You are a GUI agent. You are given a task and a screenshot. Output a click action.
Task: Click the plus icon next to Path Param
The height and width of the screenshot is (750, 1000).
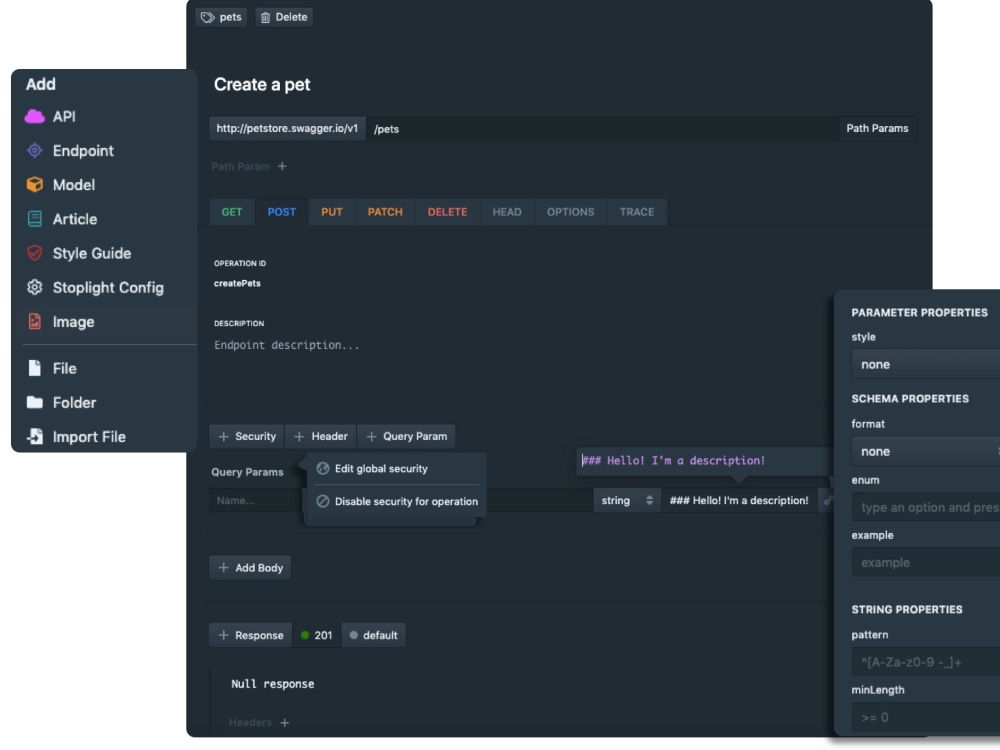tap(282, 166)
